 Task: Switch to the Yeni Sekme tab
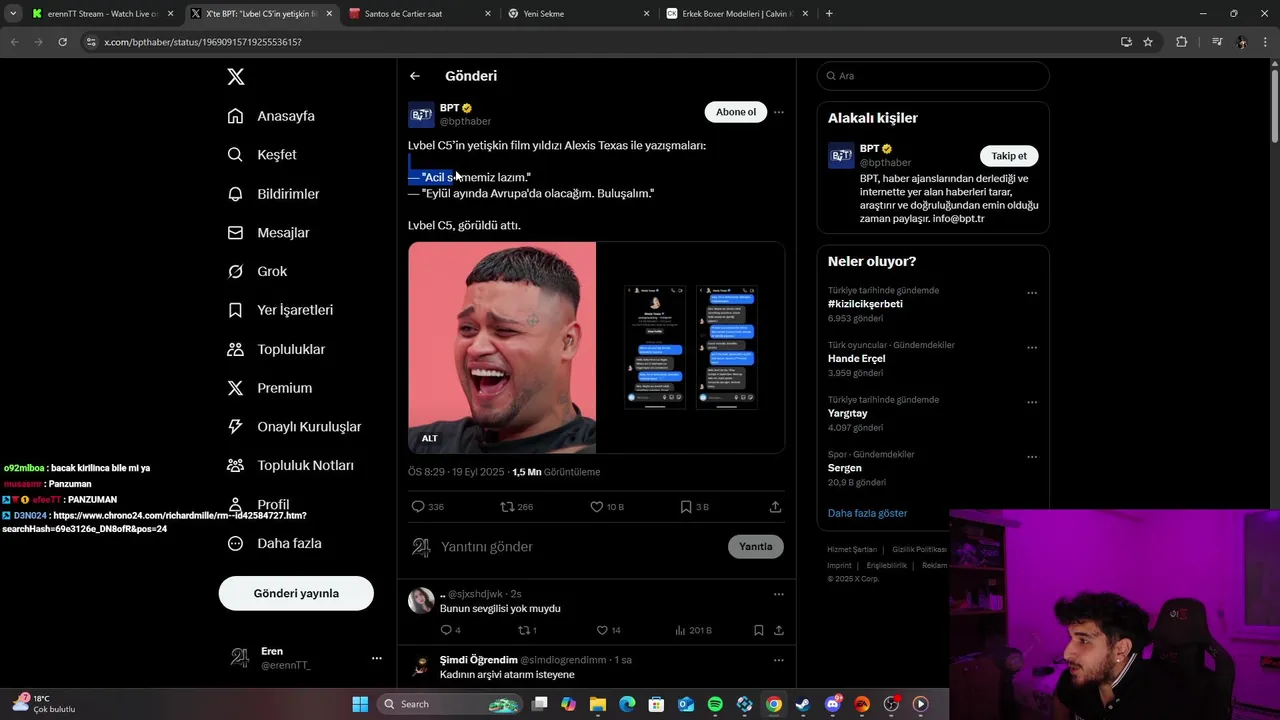(x=577, y=14)
